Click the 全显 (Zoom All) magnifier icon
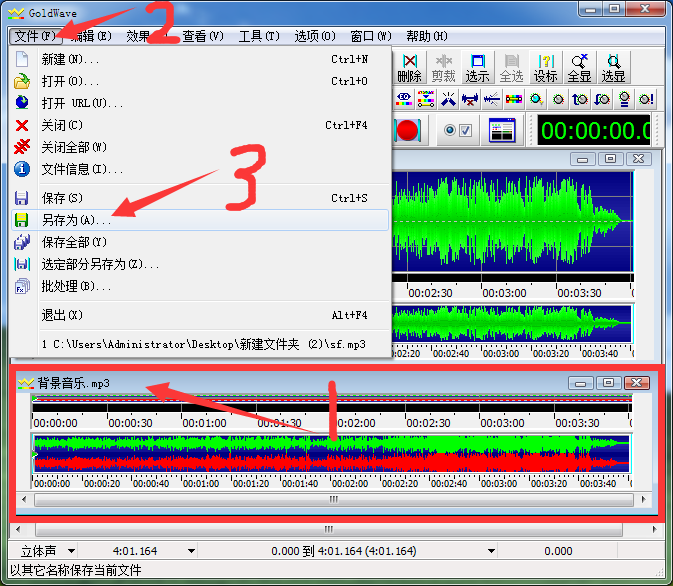 pos(579,67)
